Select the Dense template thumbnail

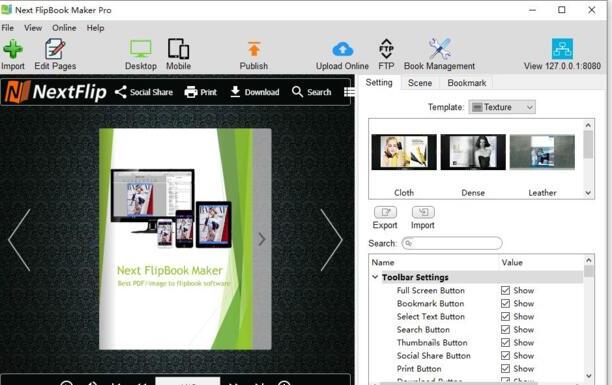point(473,152)
